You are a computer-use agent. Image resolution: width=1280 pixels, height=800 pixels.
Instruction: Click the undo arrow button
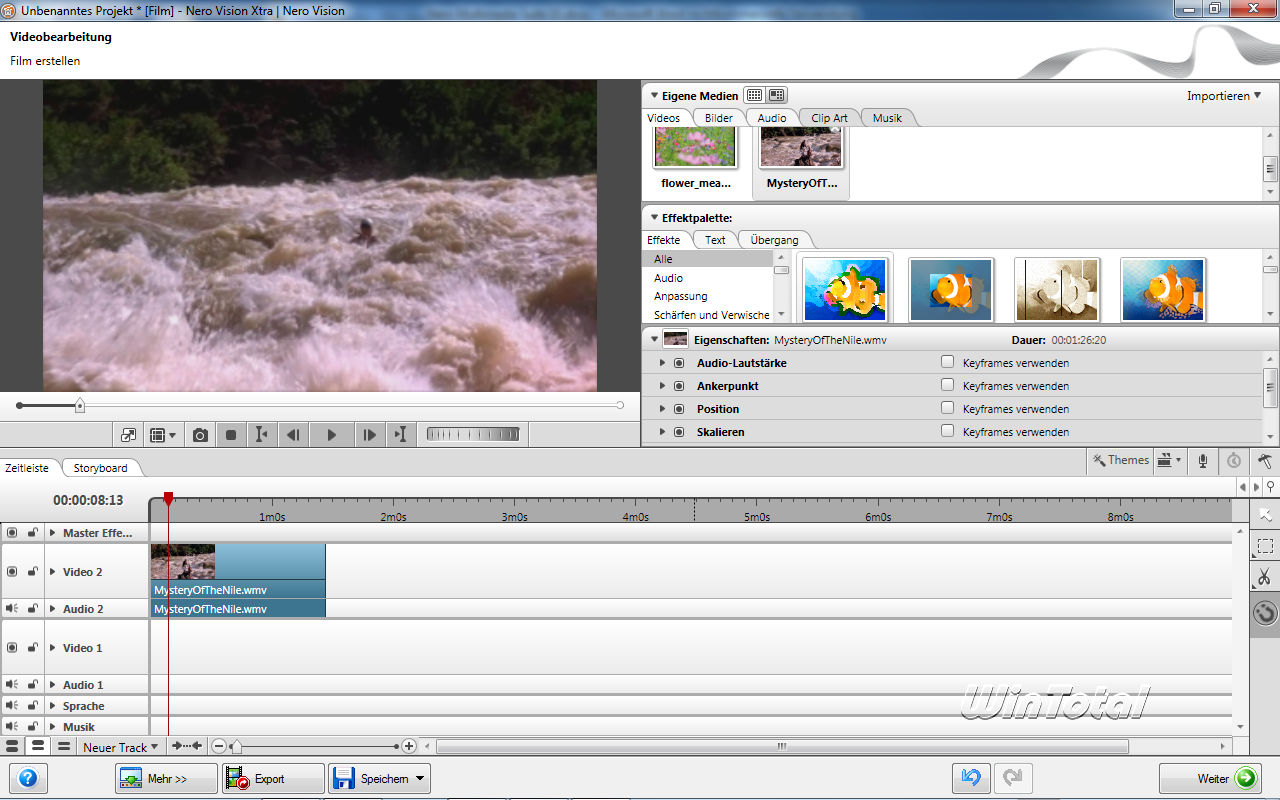coord(970,778)
